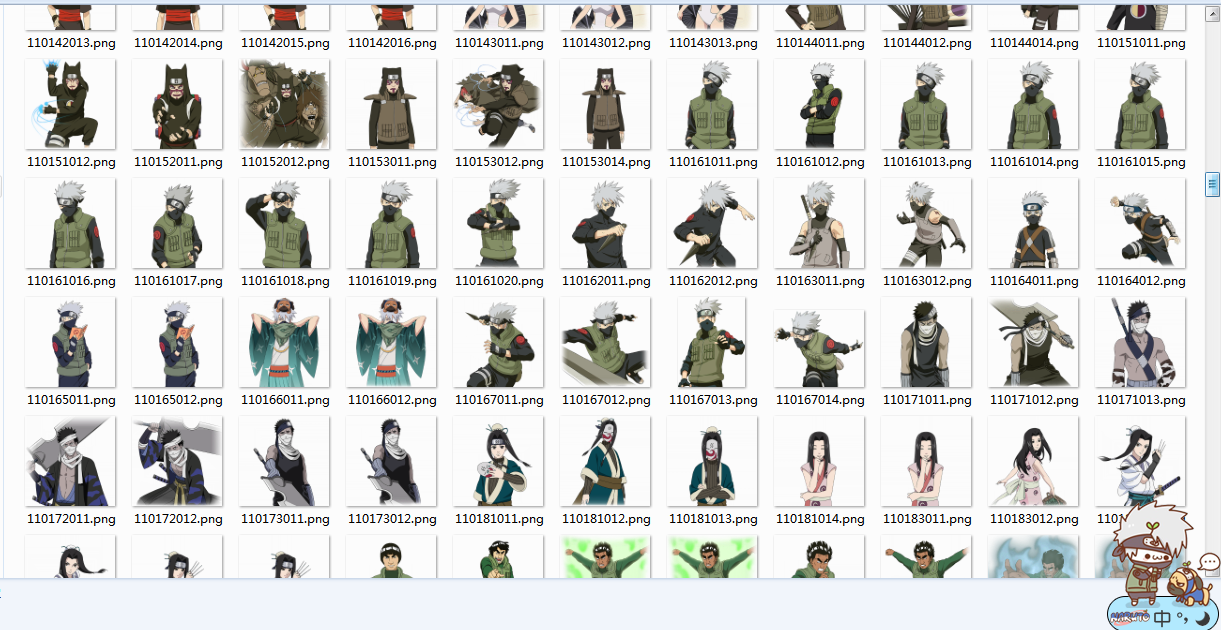Image resolution: width=1221 pixels, height=630 pixels.
Task: Pick the thumbnail for 110181014.png
Action: (819, 462)
